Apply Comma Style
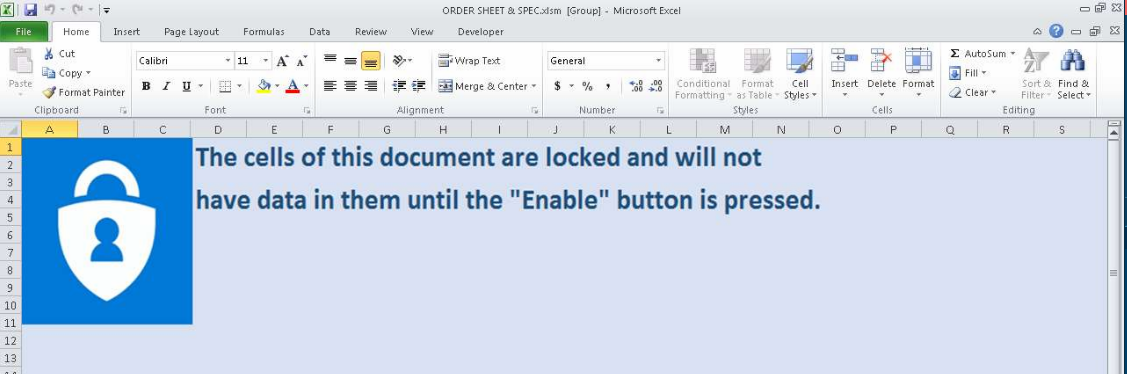Viewport: 1127px width, 374px height. (608, 86)
